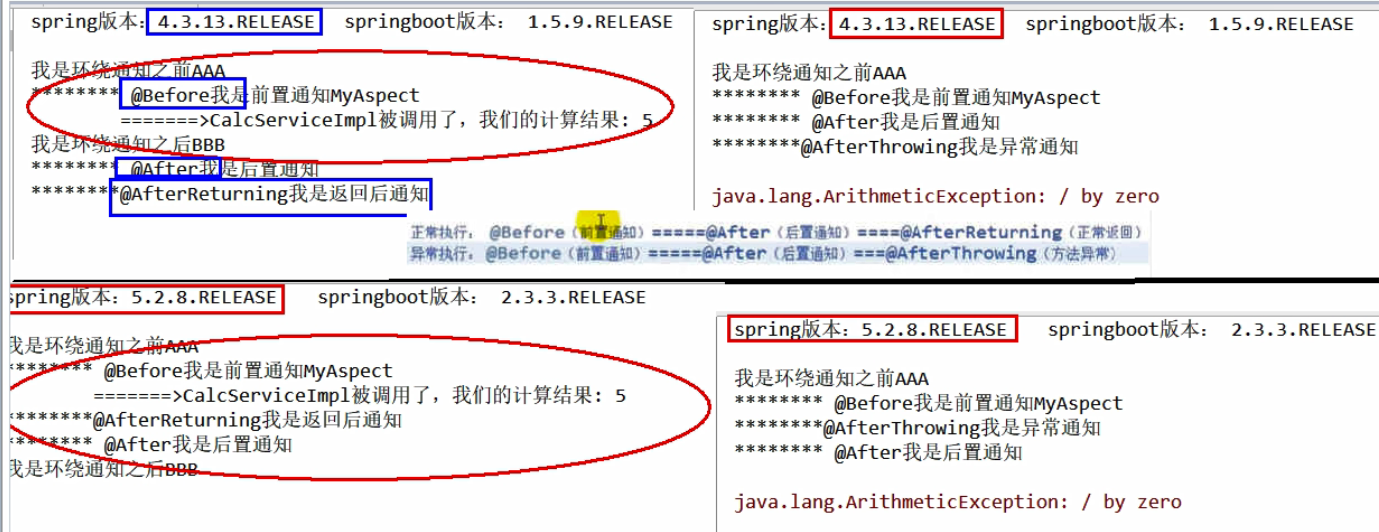Click the 正常执行 order summary line
Screen dimensions: 1379x532
[775, 232]
